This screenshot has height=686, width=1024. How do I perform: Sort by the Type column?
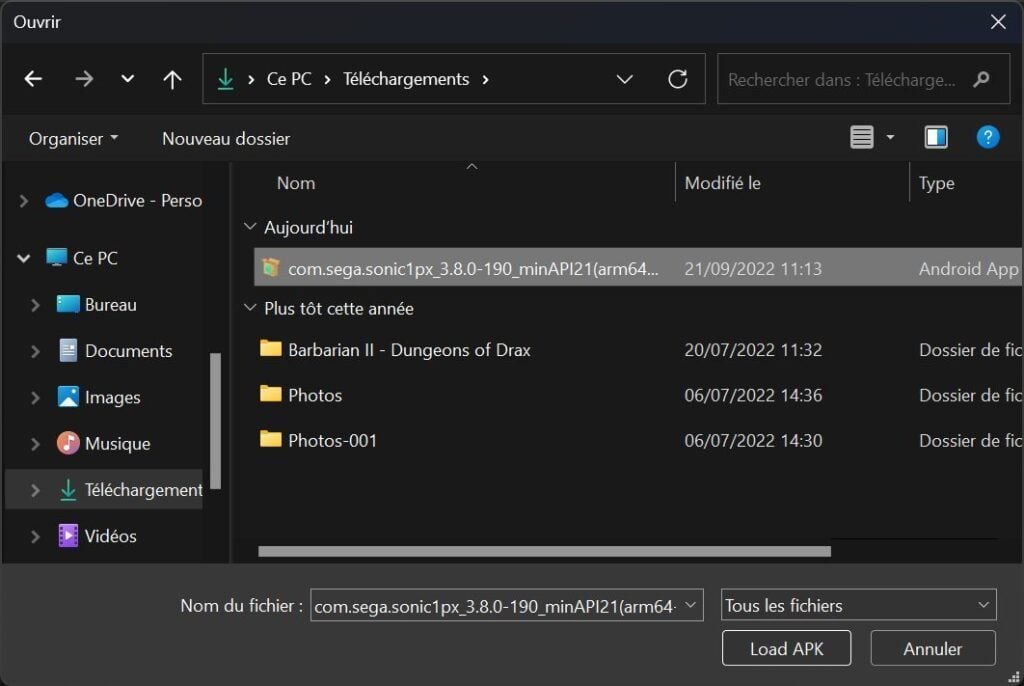pos(936,183)
